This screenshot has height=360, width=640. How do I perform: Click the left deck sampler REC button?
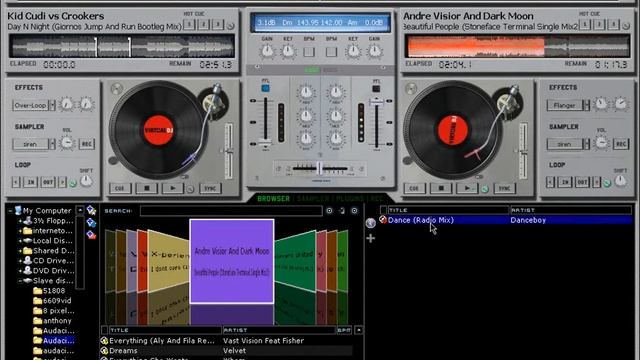pos(87,144)
